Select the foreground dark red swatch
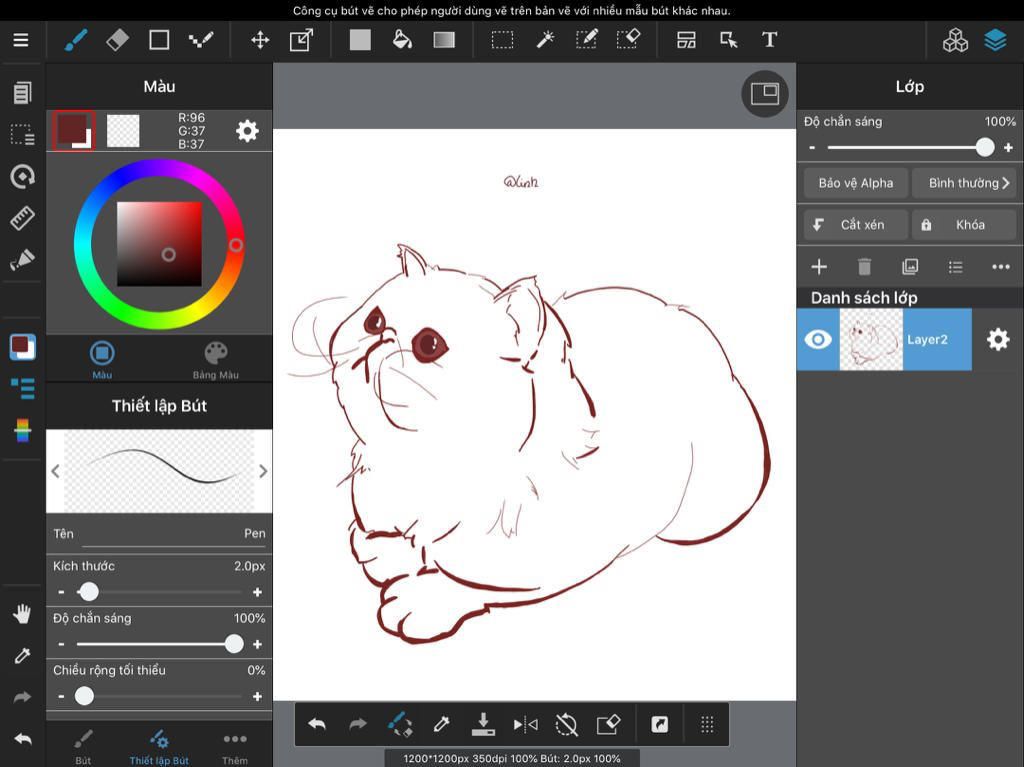 click(x=72, y=131)
